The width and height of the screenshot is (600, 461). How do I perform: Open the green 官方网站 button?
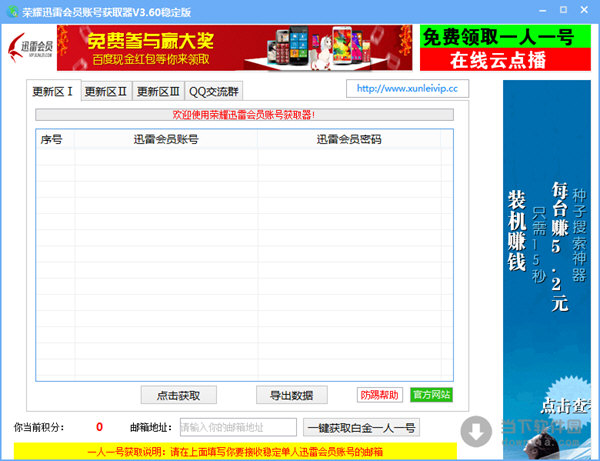click(x=431, y=395)
